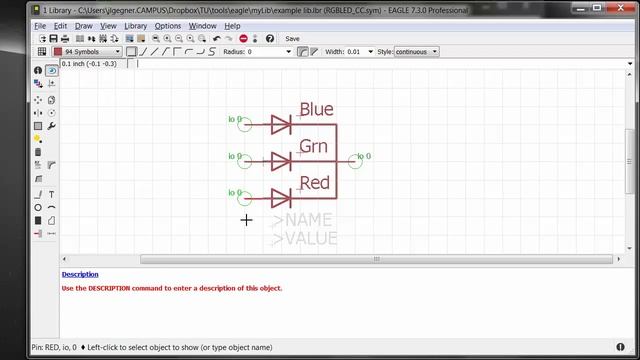Image resolution: width=640 pixels, height=360 pixels.
Task: Select the Delete trash can tool
Action: click(38, 152)
